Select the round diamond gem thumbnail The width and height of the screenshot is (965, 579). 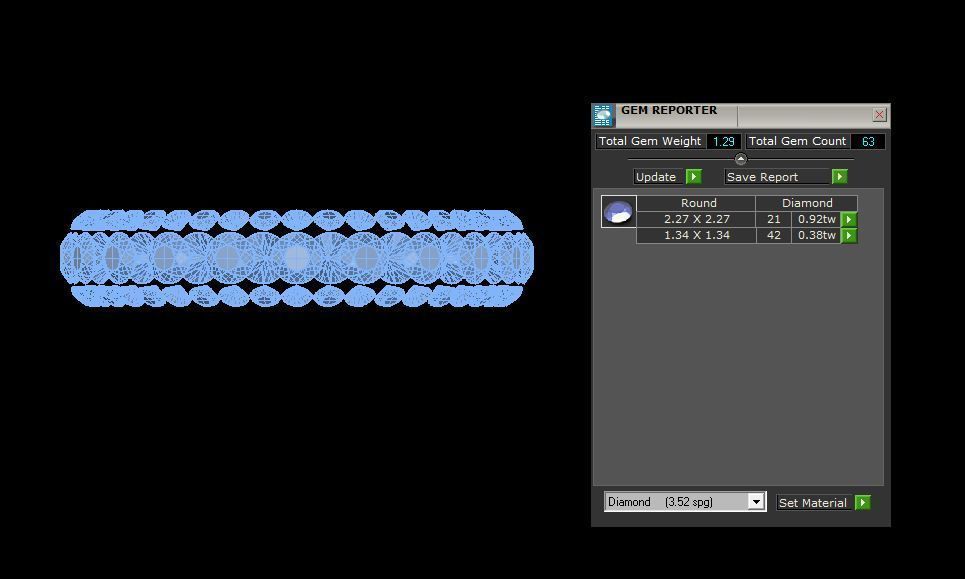tap(619, 212)
